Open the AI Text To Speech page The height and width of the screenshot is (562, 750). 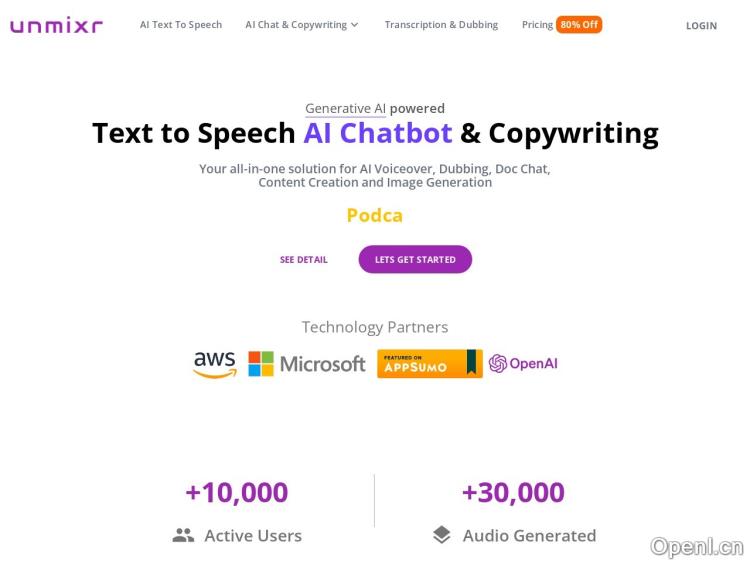(x=181, y=25)
